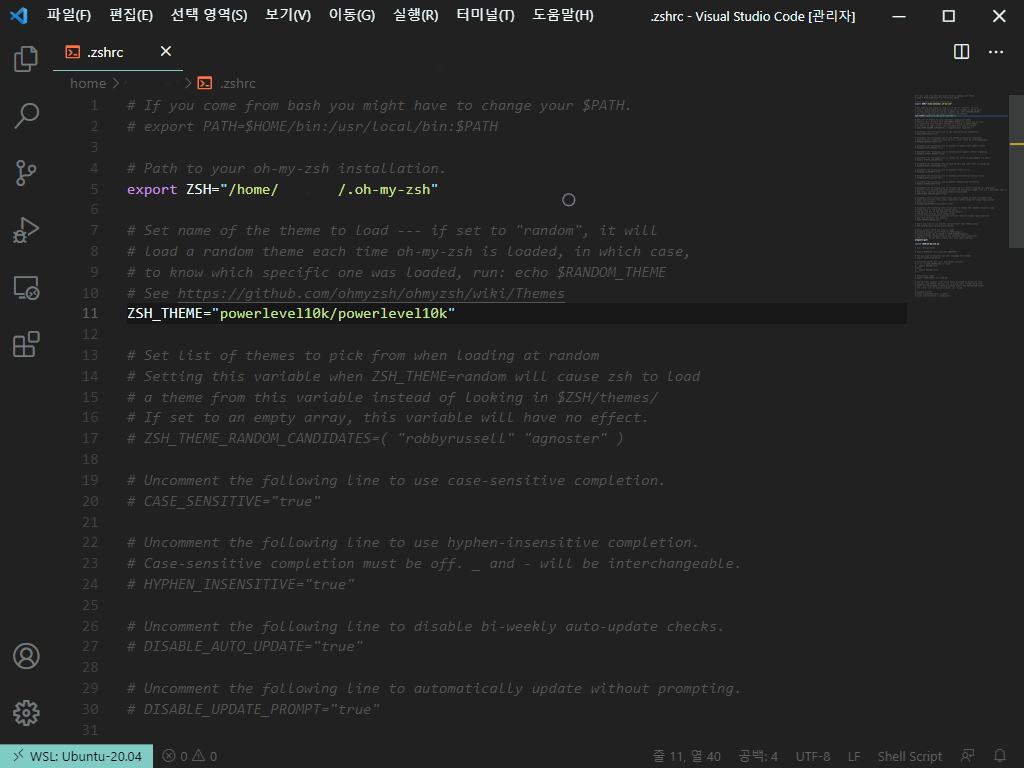
Task: Open notifications bell in status bar
Action: (999, 756)
